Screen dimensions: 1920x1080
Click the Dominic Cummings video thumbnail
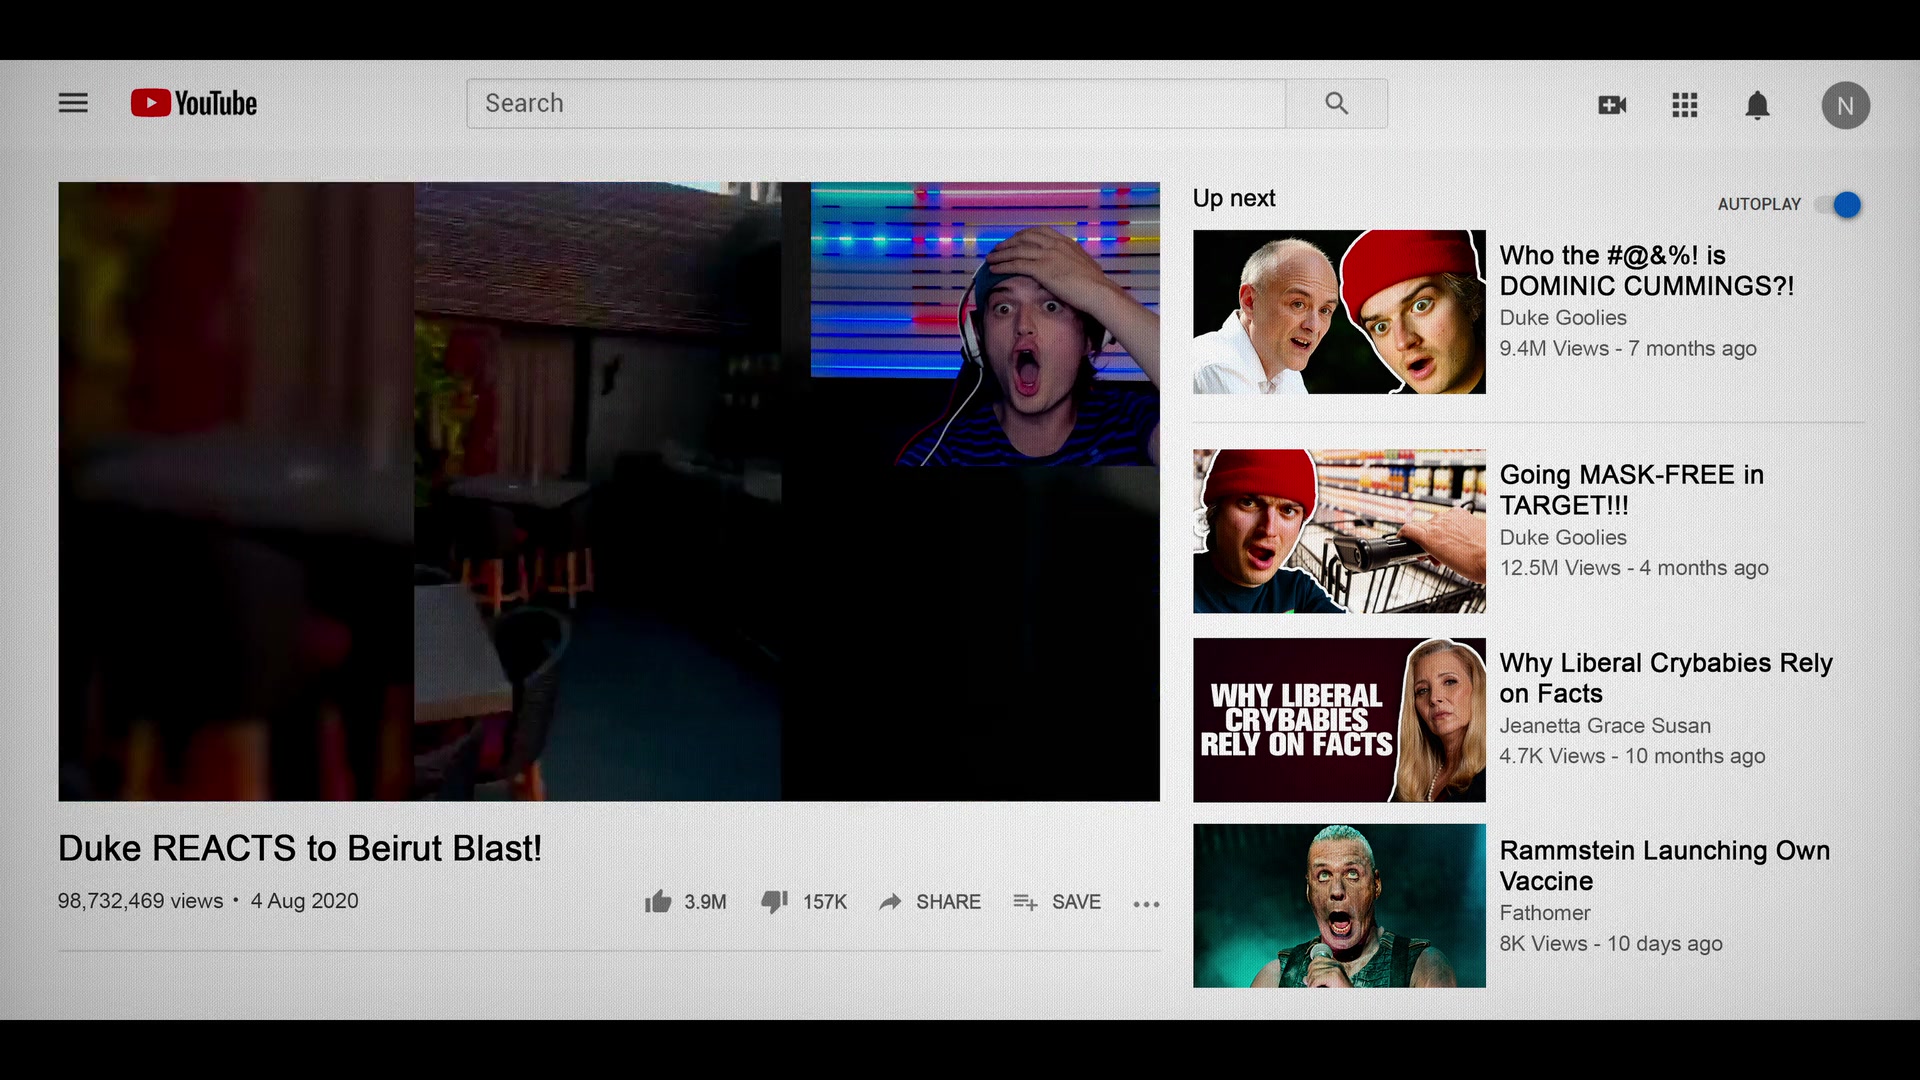click(1339, 312)
